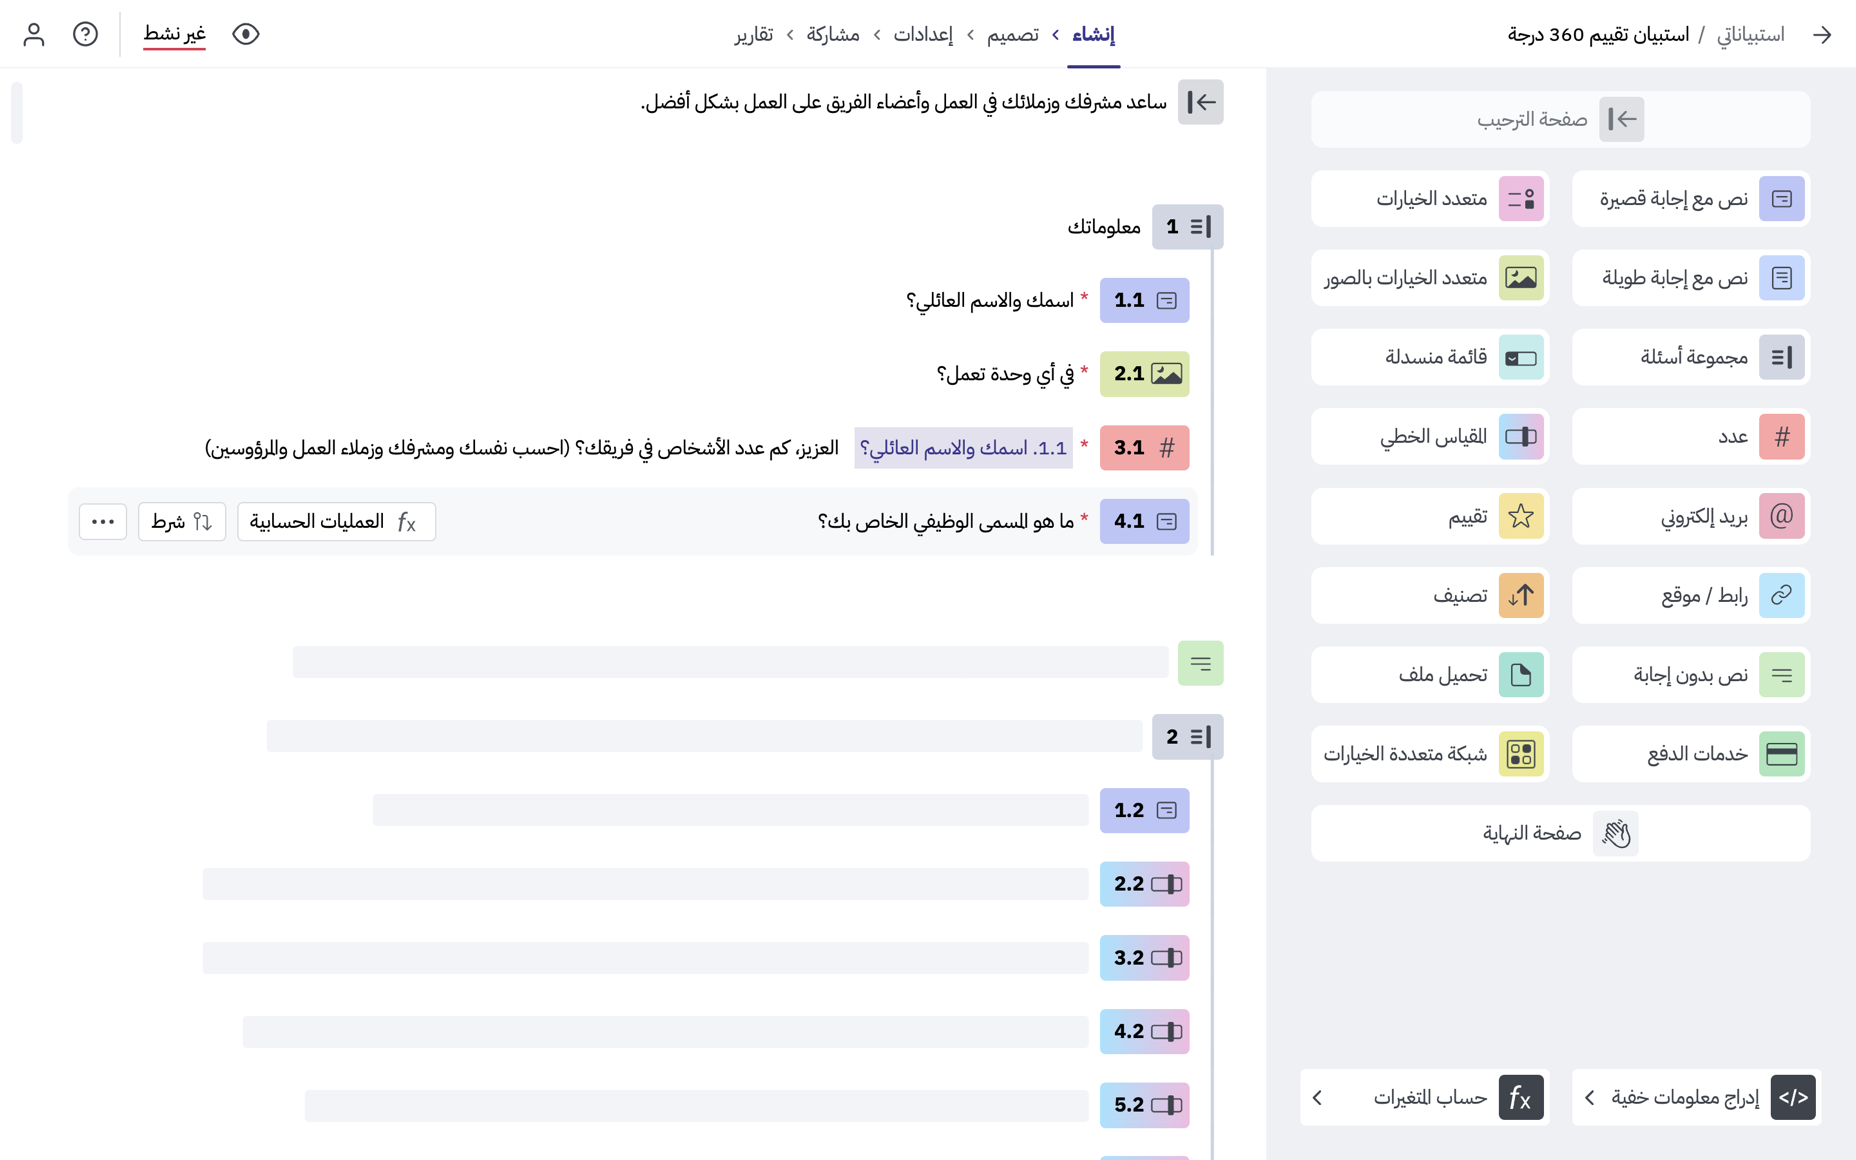Open survey preview with the eye icon

245,33
